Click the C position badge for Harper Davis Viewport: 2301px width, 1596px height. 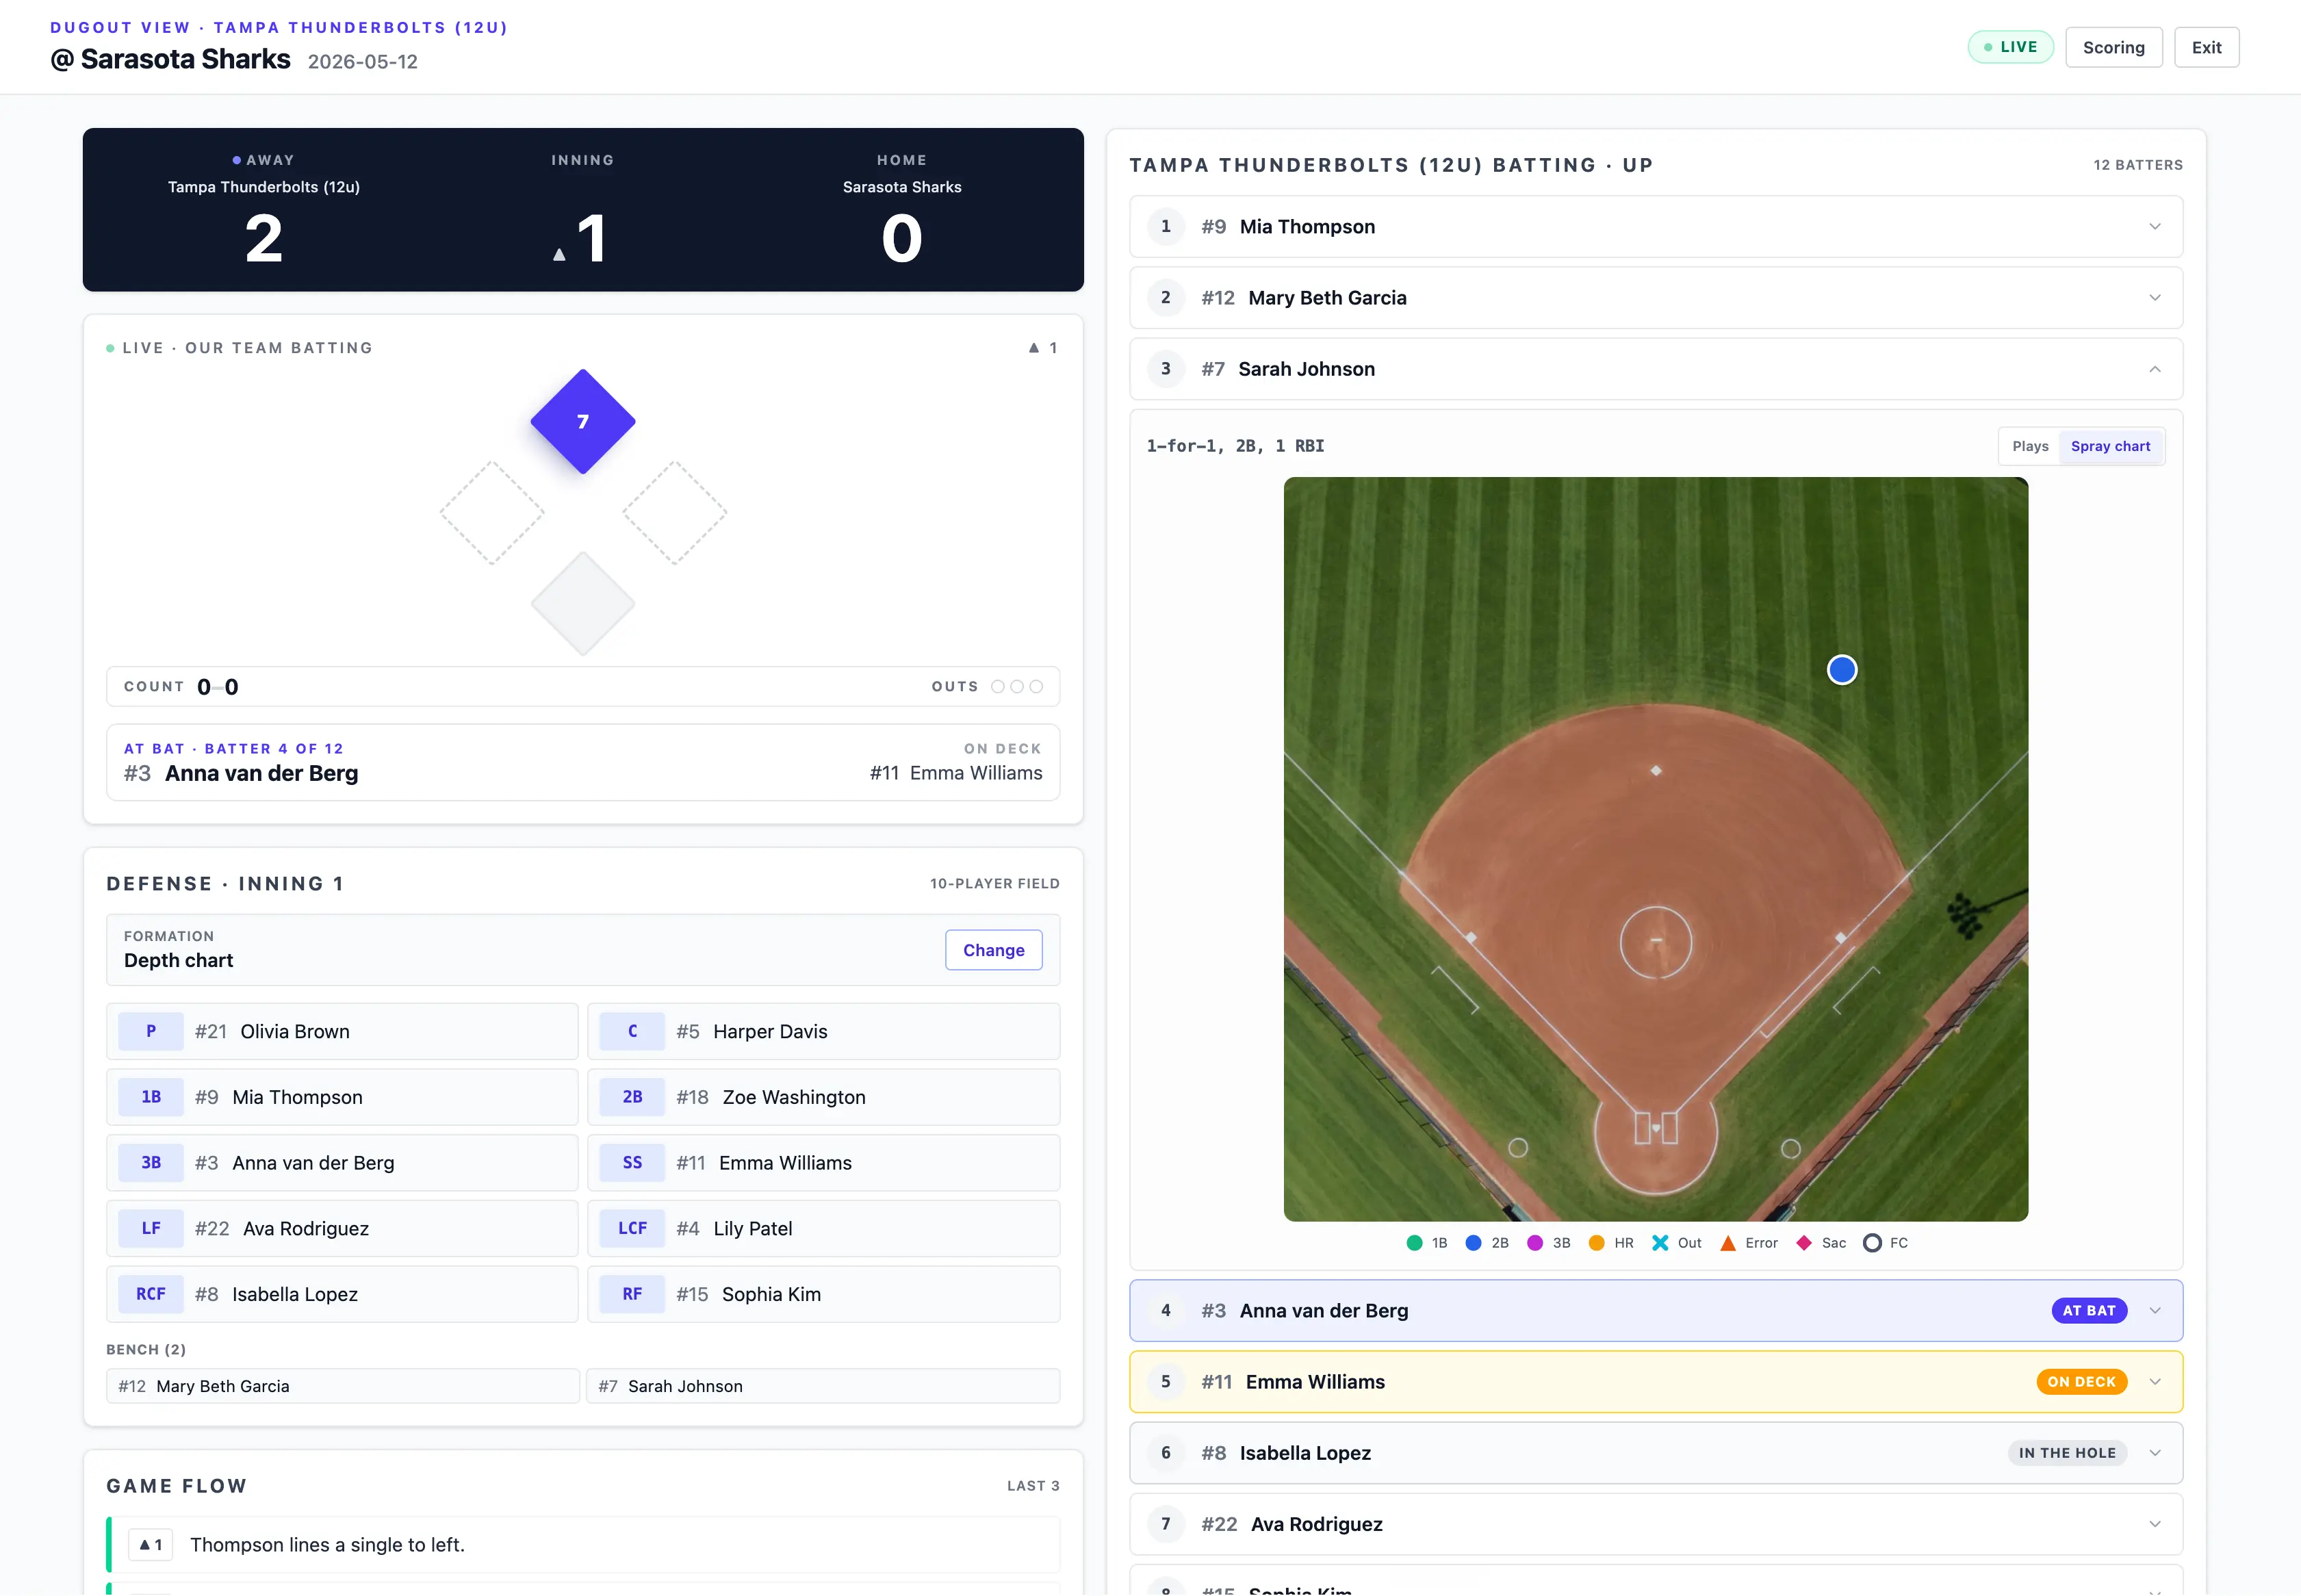pyautogui.click(x=632, y=1031)
